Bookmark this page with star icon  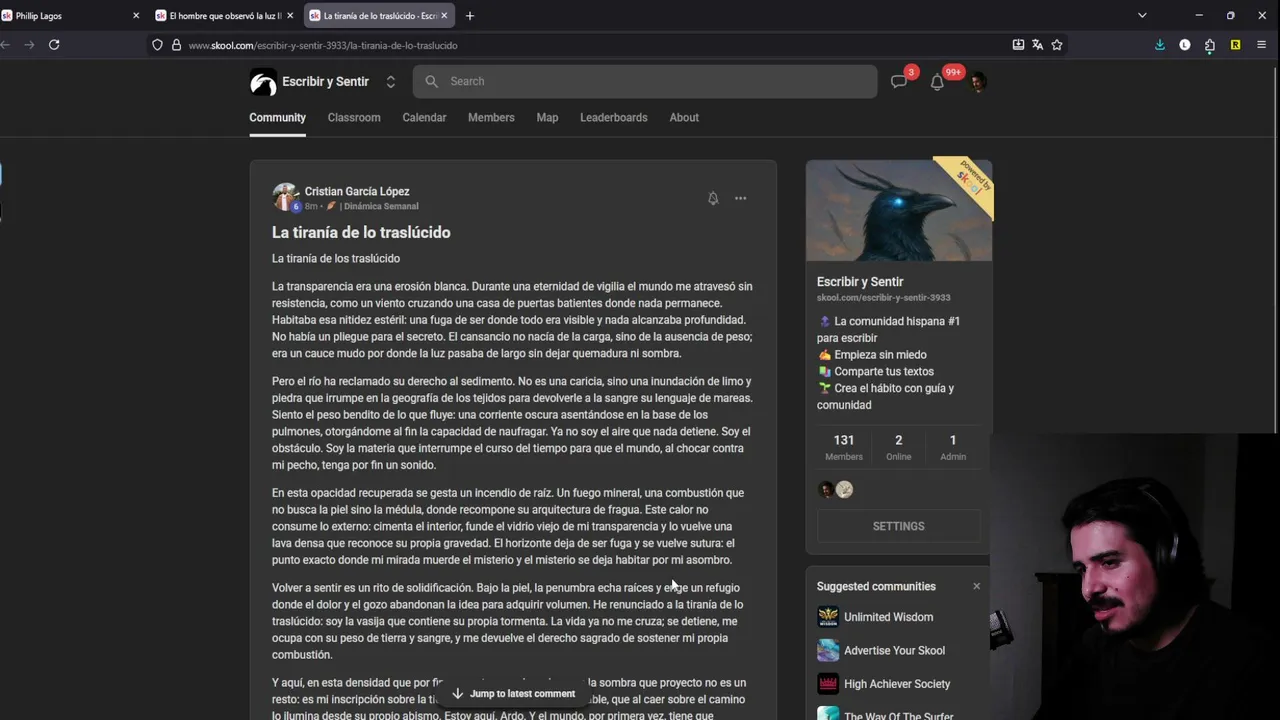coord(1057,45)
